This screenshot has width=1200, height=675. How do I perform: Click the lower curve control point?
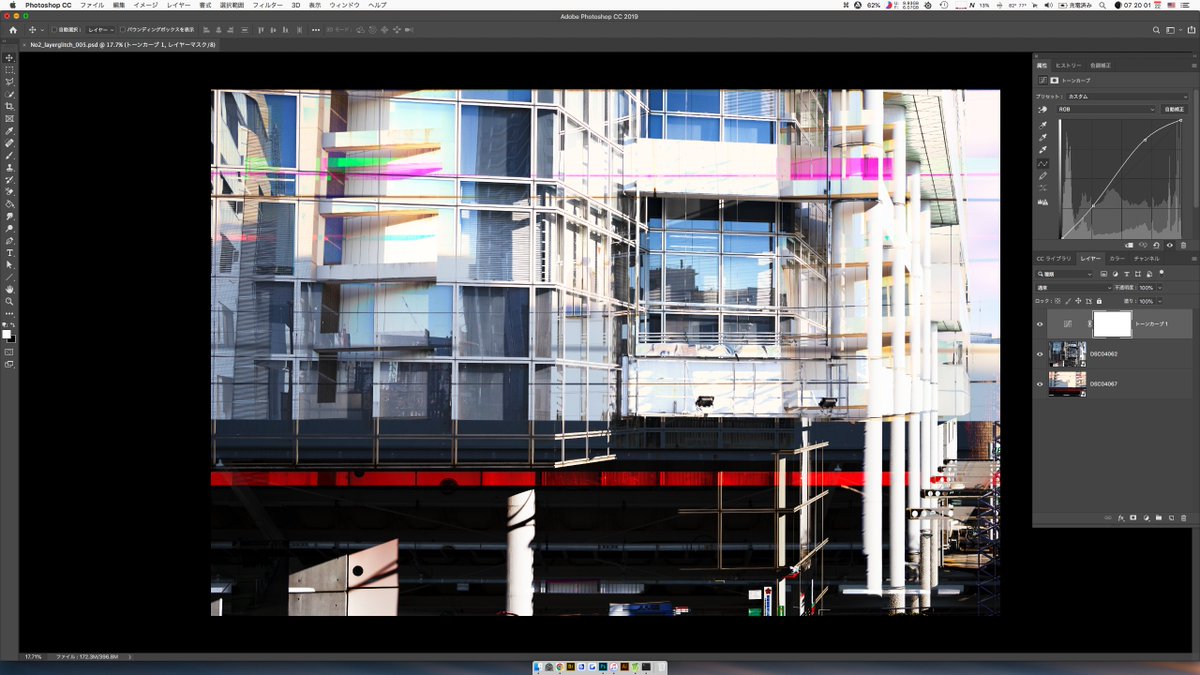pos(1093,206)
